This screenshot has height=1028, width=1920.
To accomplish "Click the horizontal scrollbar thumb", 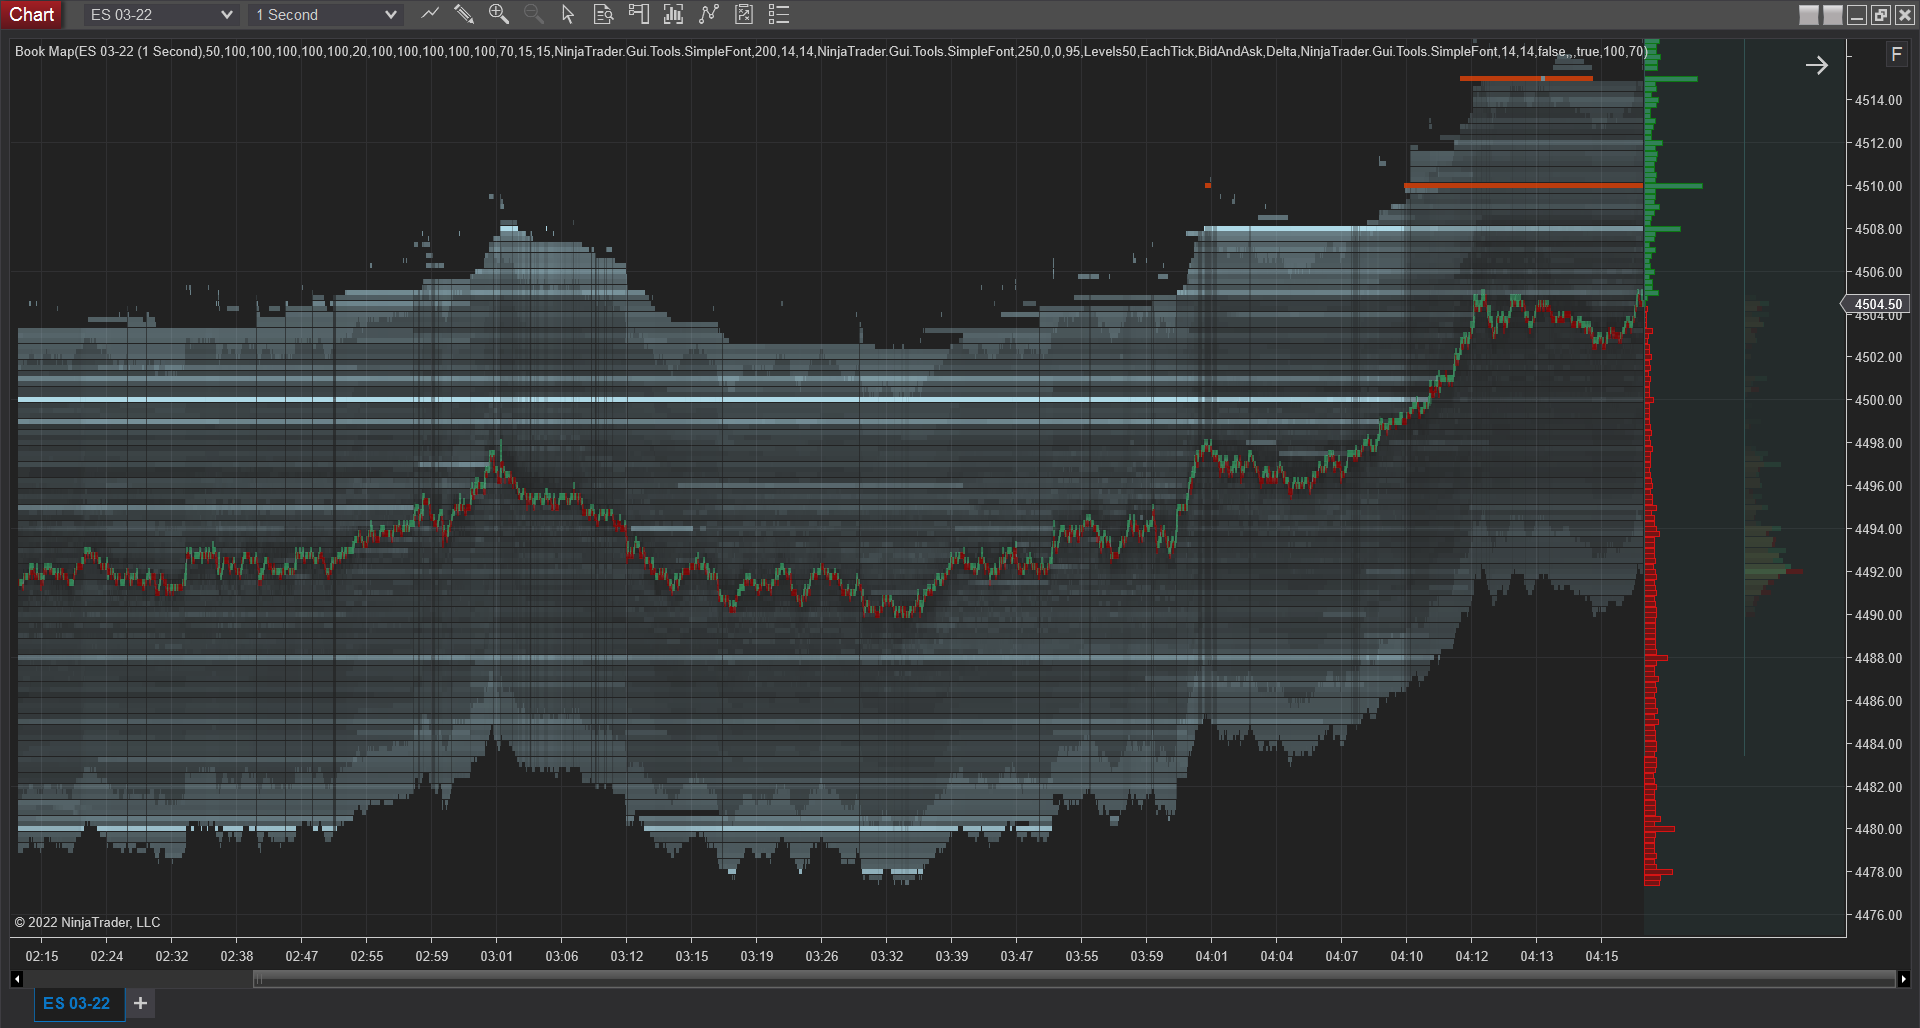I will [x=1074, y=979].
